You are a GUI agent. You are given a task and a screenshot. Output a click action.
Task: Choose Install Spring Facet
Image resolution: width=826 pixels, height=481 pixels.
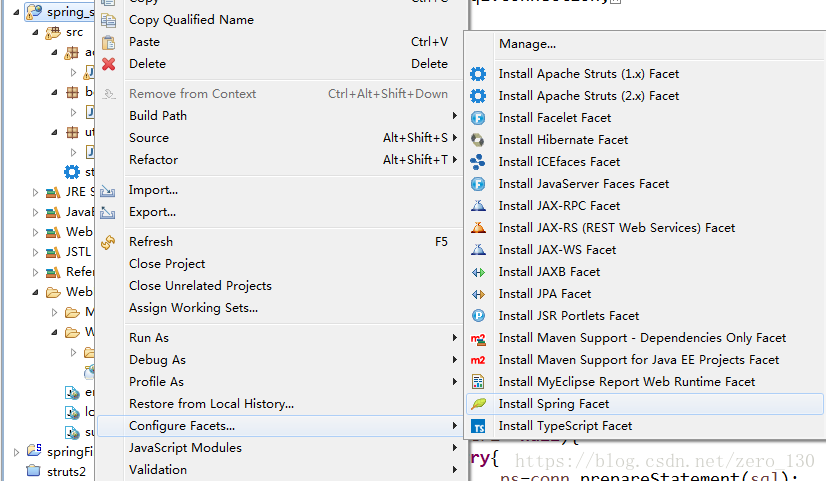[x=645, y=404]
